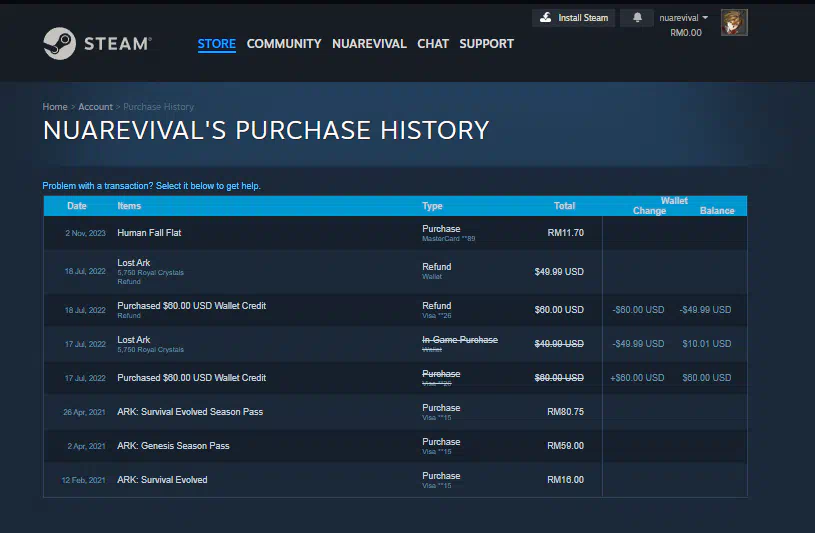Viewport: 815px width, 533px height.
Task: Click the $49.99 USD refund total
Action: (559, 271)
